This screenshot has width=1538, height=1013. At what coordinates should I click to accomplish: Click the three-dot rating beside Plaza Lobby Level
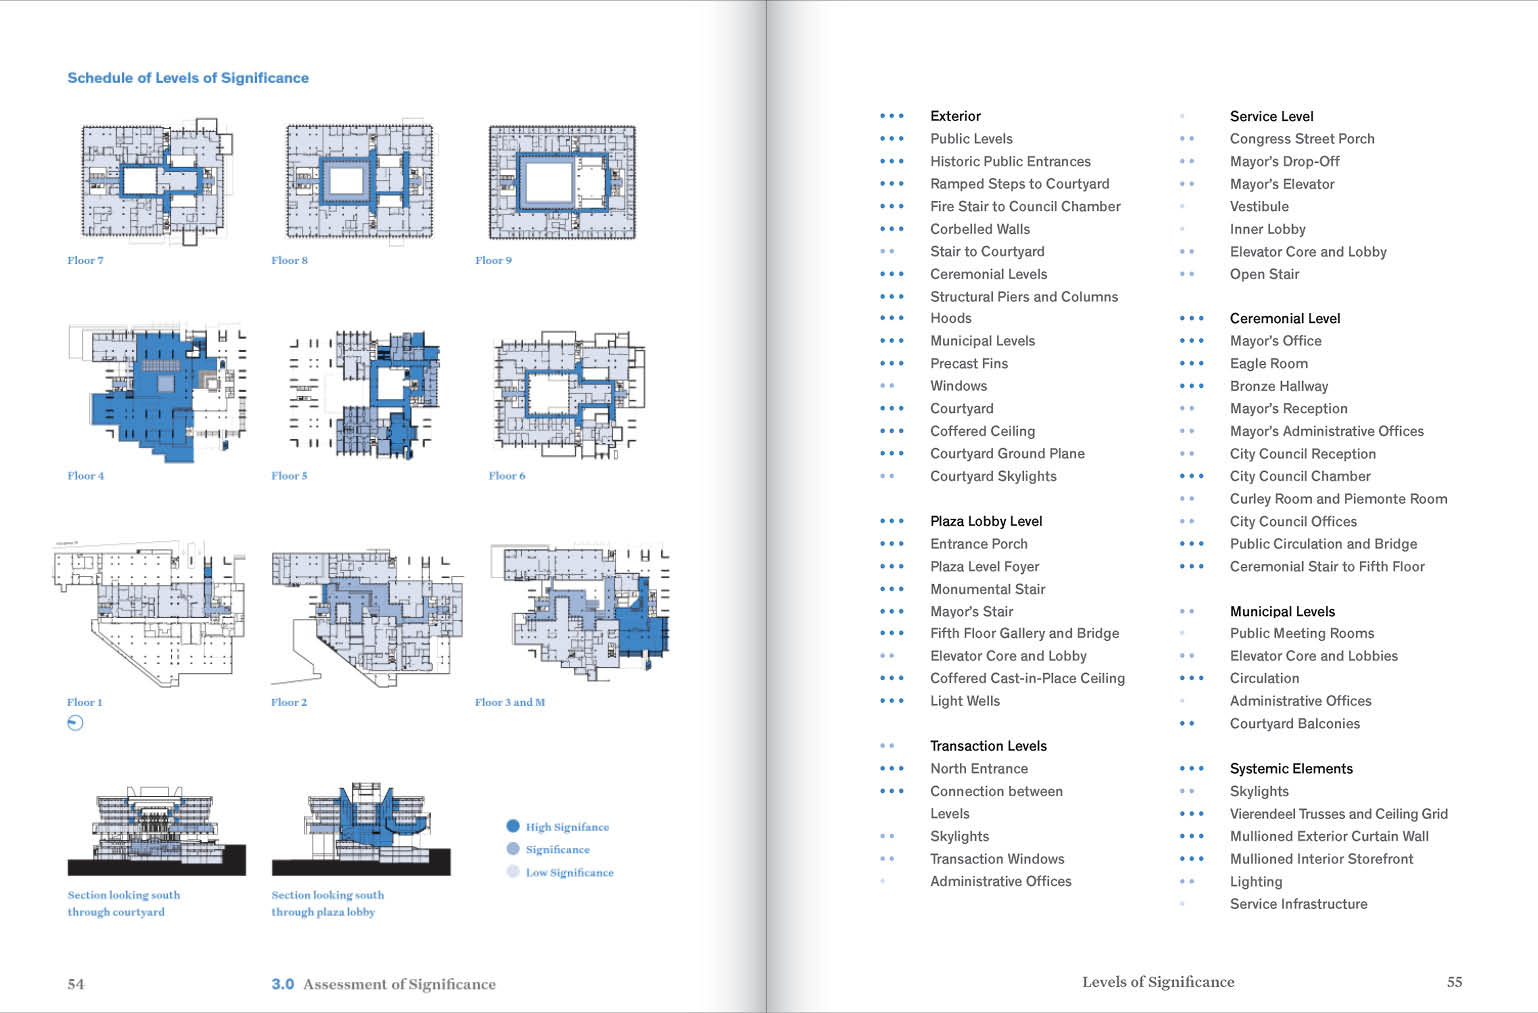coord(891,521)
